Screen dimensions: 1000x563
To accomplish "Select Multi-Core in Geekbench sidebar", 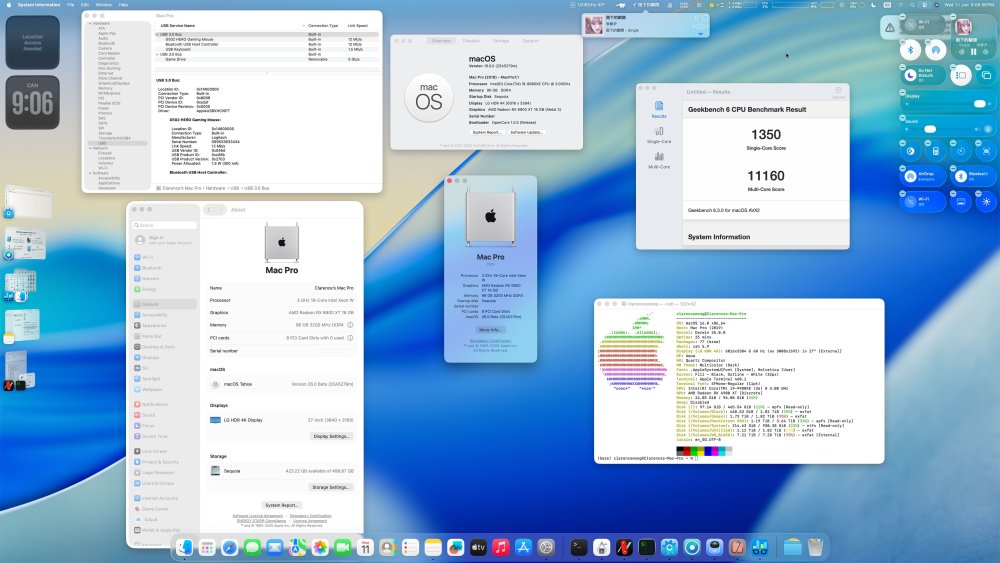I will pos(659,160).
